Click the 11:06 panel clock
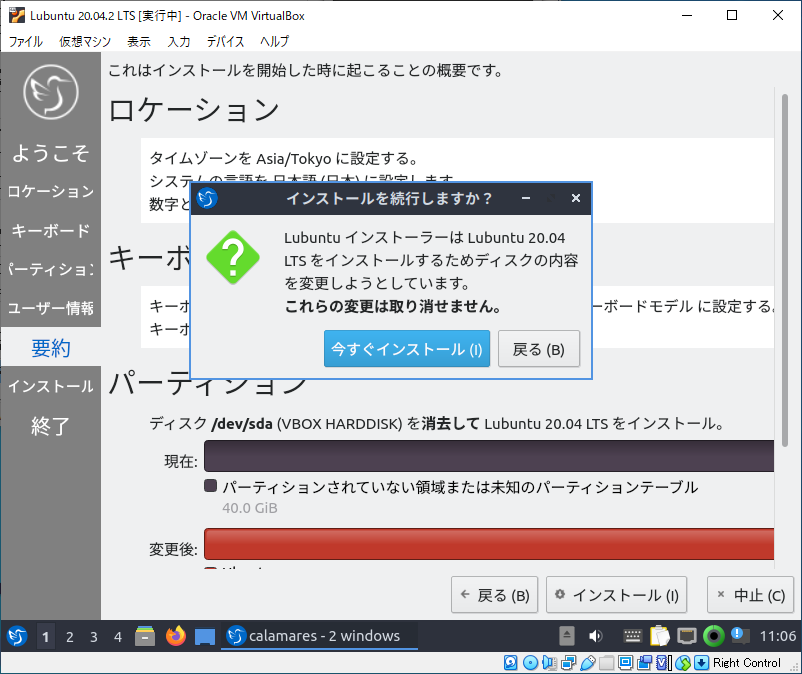802x674 pixels. pyautogui.click(x=777, y=636)
